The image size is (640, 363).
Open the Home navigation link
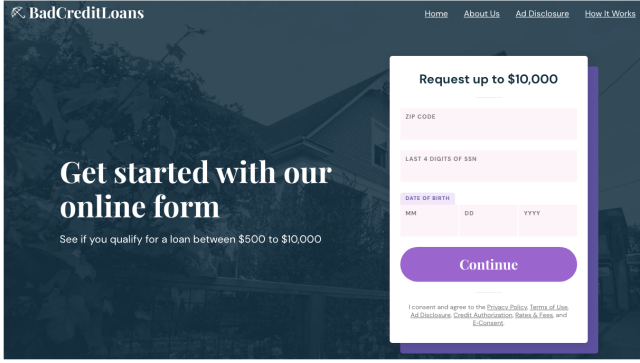436,14
